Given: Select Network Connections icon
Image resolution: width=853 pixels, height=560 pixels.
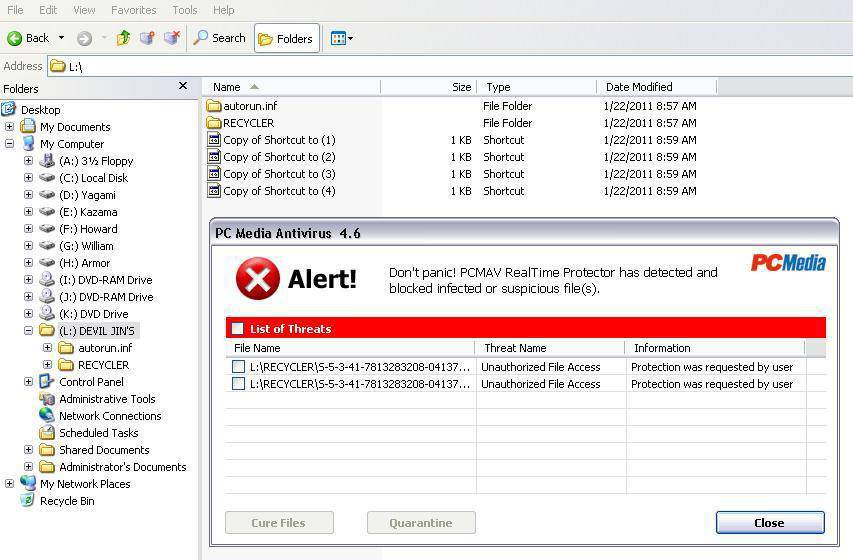Looking at the screenshot, I should tap(47, 415).
